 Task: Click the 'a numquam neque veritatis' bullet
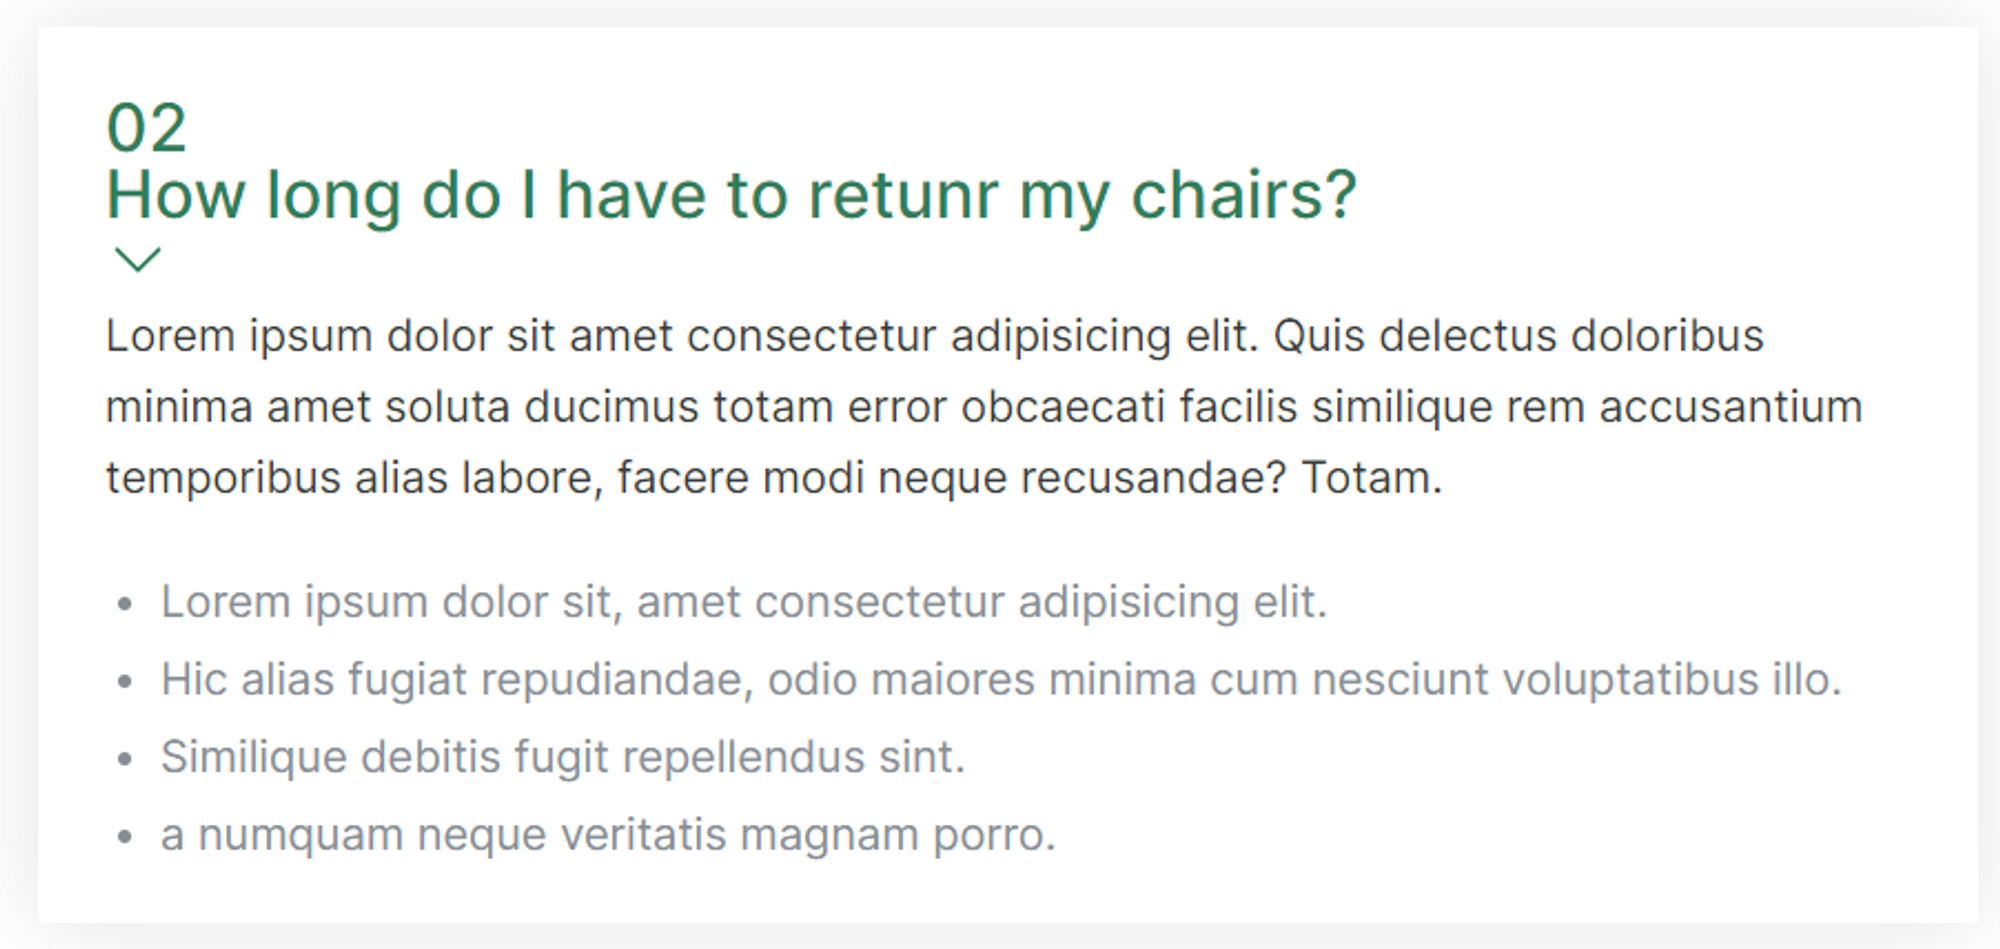tap(608, 835)
